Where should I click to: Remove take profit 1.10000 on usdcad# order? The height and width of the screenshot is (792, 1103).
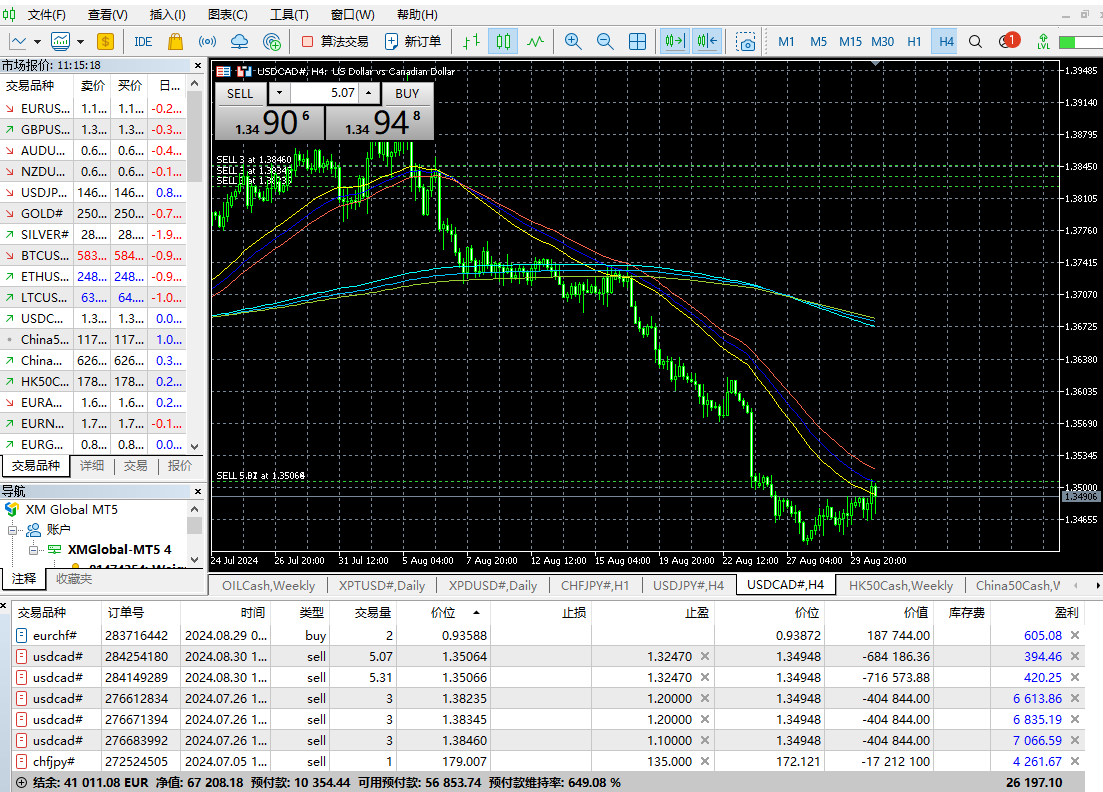[705, 740]
